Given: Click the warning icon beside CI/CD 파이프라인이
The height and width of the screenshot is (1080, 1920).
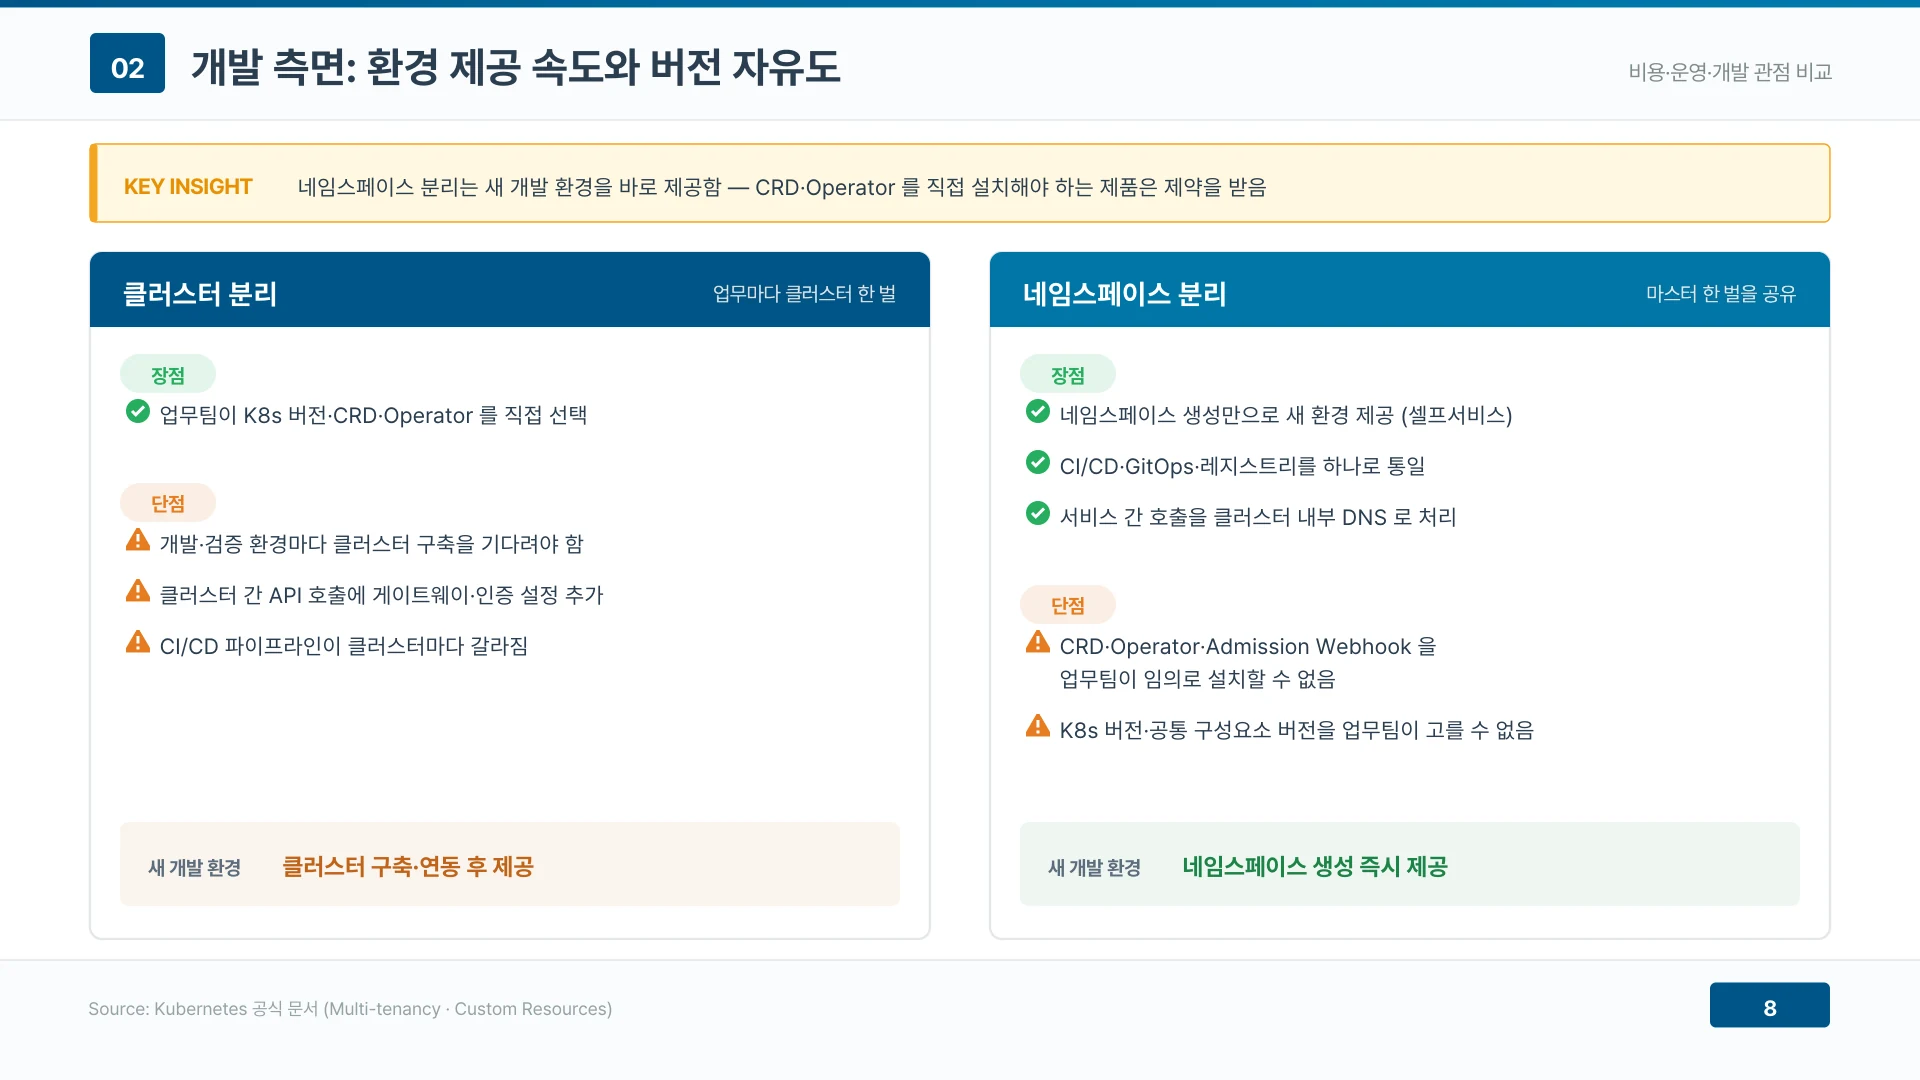Looking at the screenshot, I should (x=138, y=643).
